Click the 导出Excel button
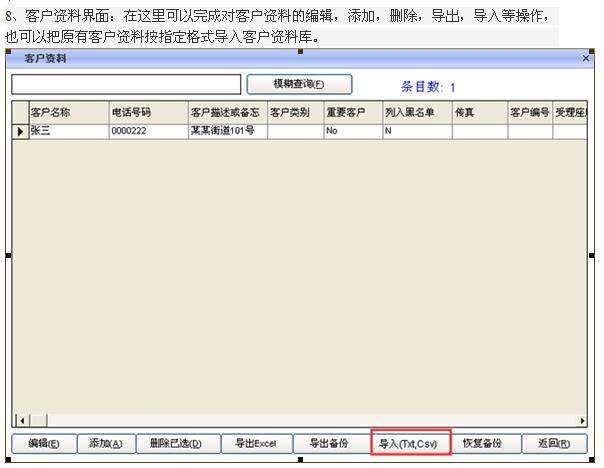 tap(257, 443)
